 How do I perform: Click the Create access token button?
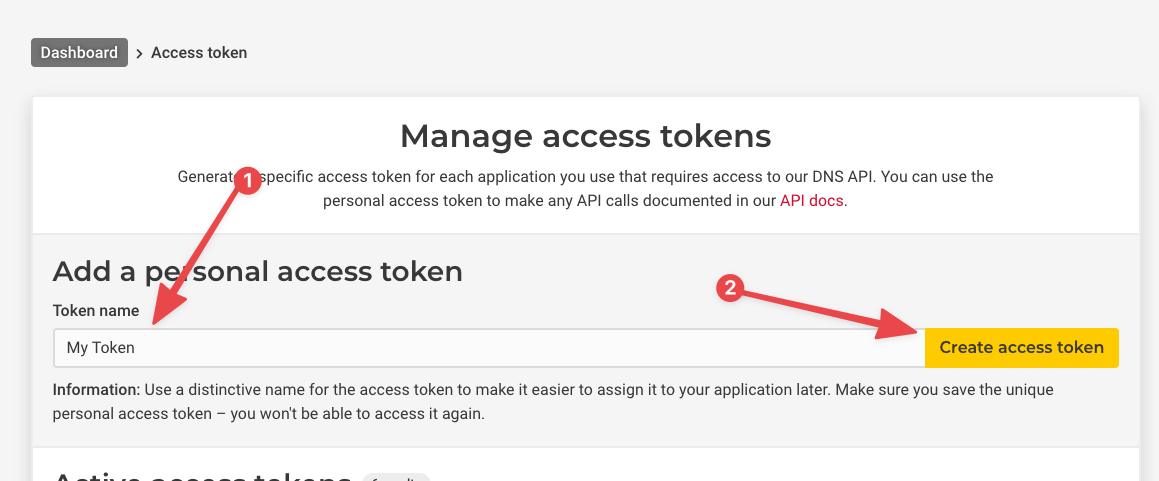click(x=1022, y=347)
